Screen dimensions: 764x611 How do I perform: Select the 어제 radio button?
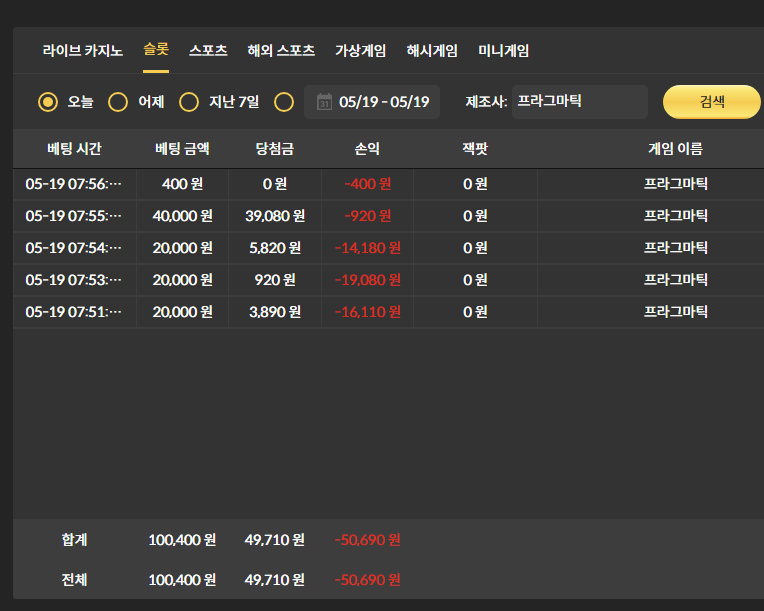pyautogui.click(x=118, y=102)
